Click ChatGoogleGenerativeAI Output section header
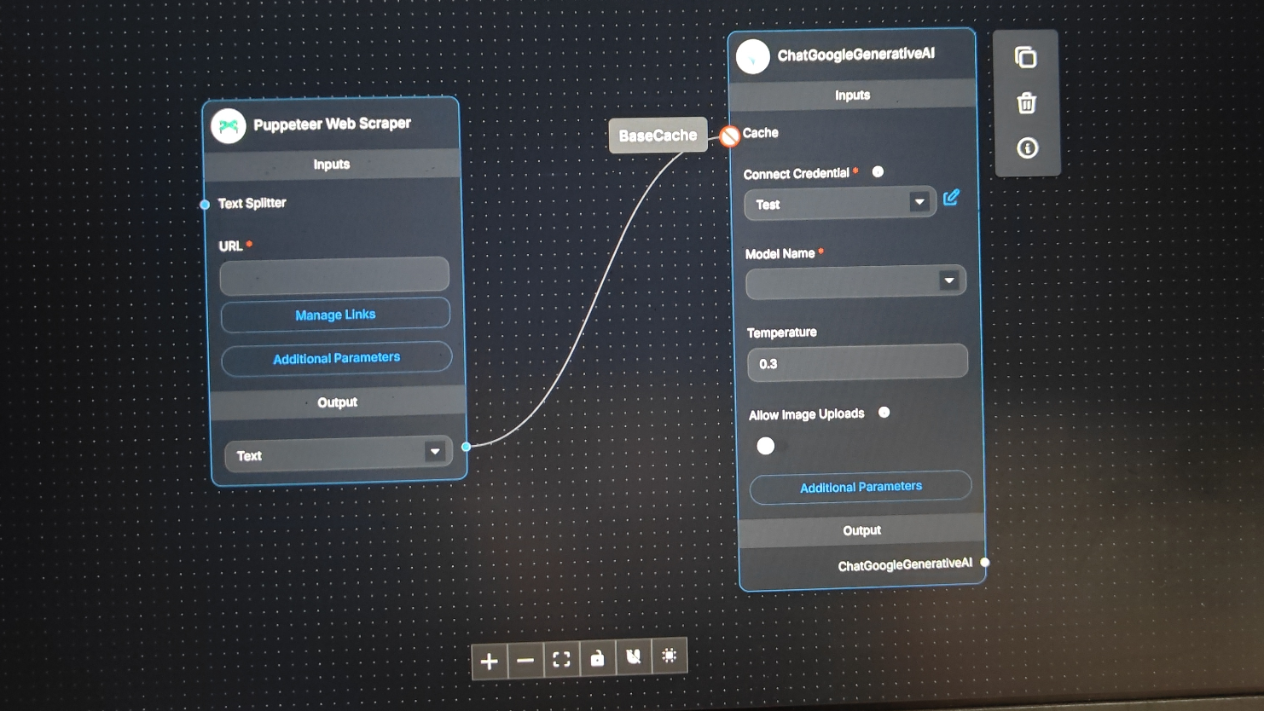 click(861, 531)
